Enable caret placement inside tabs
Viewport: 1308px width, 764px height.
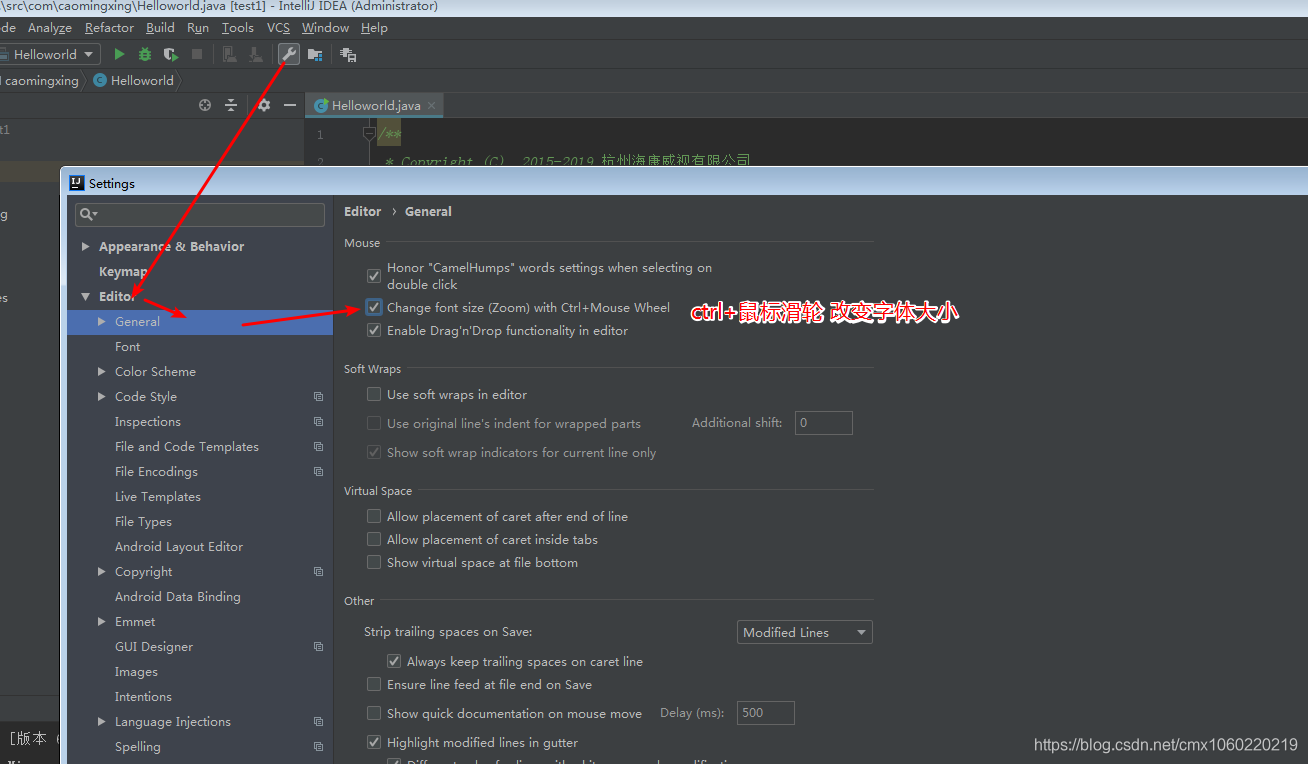(374, 540)
